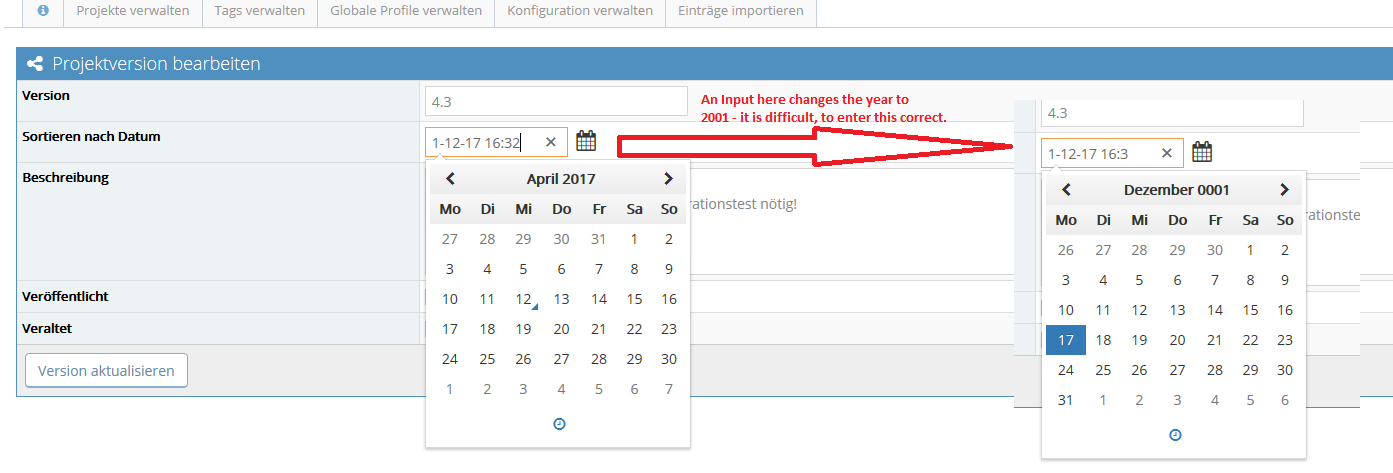
Task: Click the info icon tab
Action: click(x=43, y=11)
